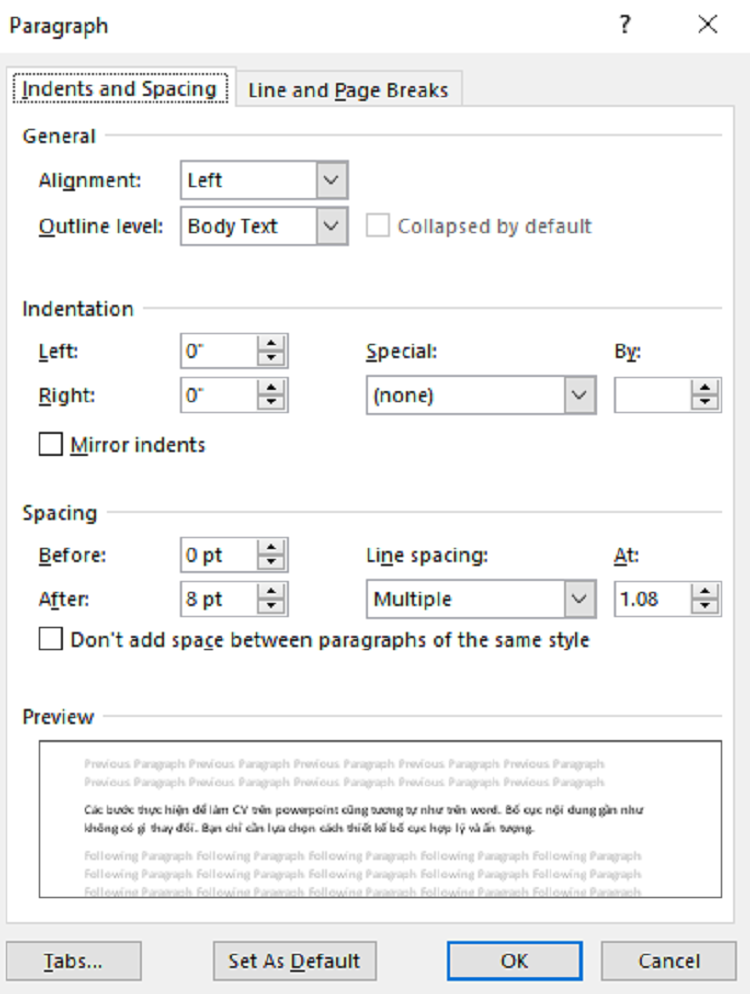Toggle Collapsed by default checkbox
This screenshot has height=994, width=750.
[378, 226]
